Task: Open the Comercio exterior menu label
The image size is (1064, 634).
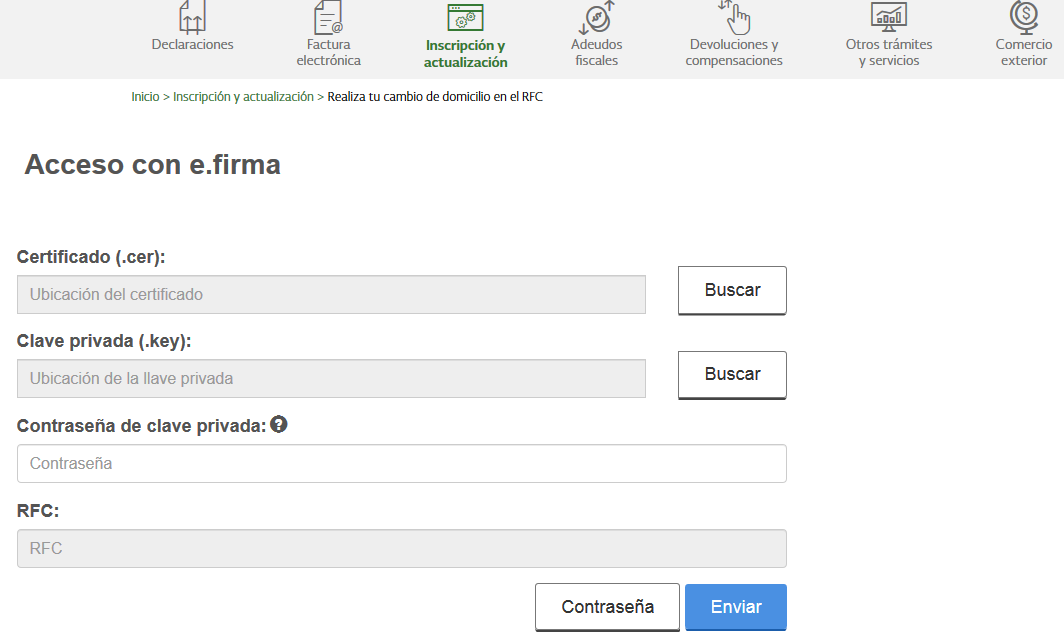Action: pos(1024,52)
